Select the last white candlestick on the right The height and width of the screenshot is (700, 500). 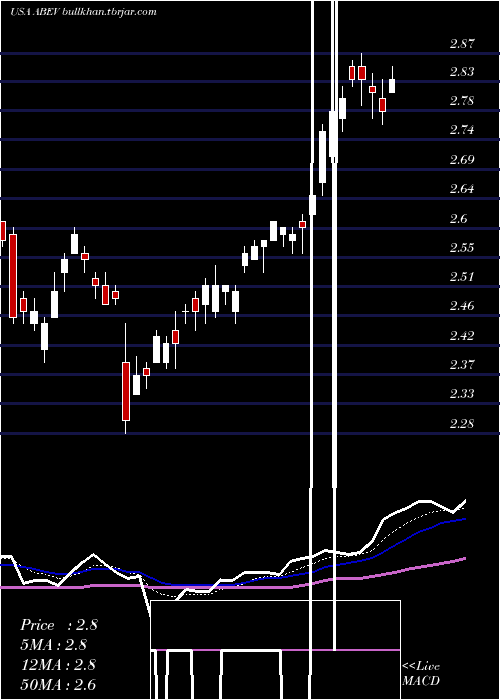pyautogui.click(x=392, y=86)
